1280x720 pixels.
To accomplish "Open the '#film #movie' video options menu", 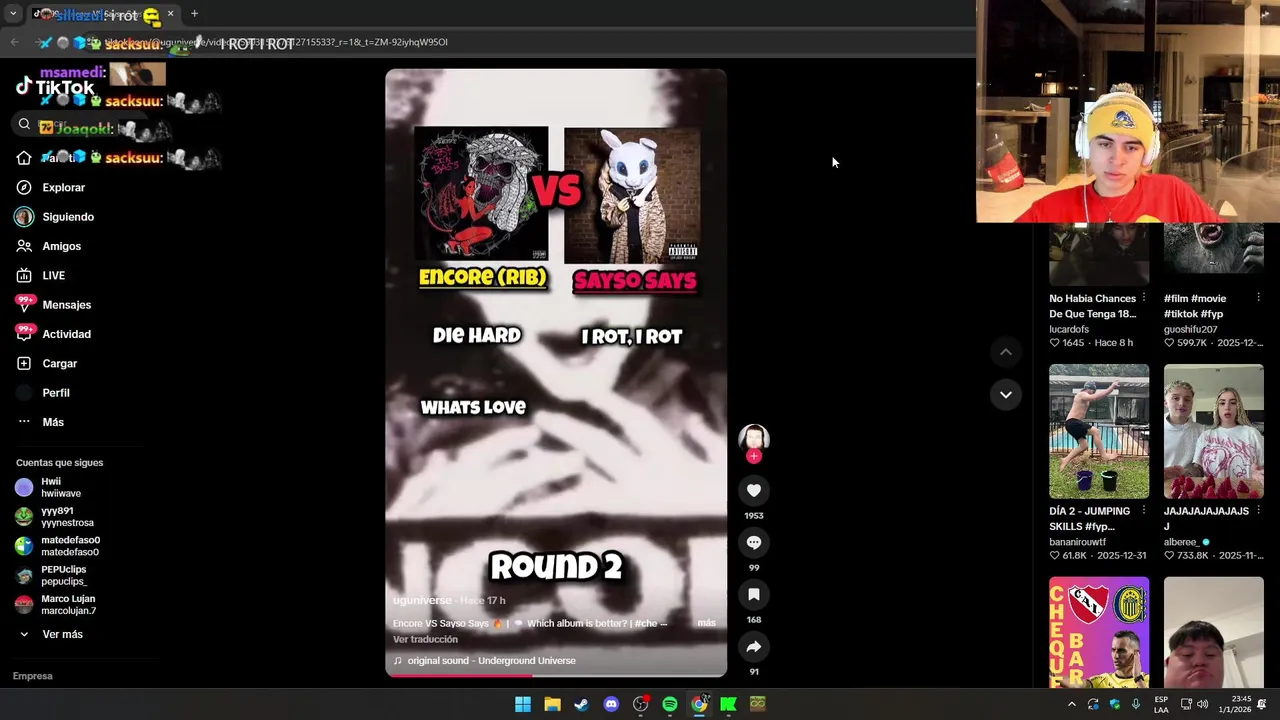I will coord(1258,298).
